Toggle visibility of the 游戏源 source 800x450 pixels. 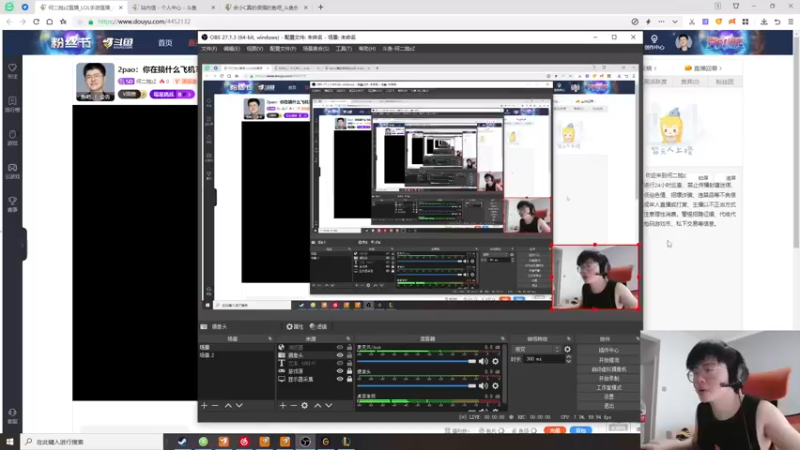339,371
